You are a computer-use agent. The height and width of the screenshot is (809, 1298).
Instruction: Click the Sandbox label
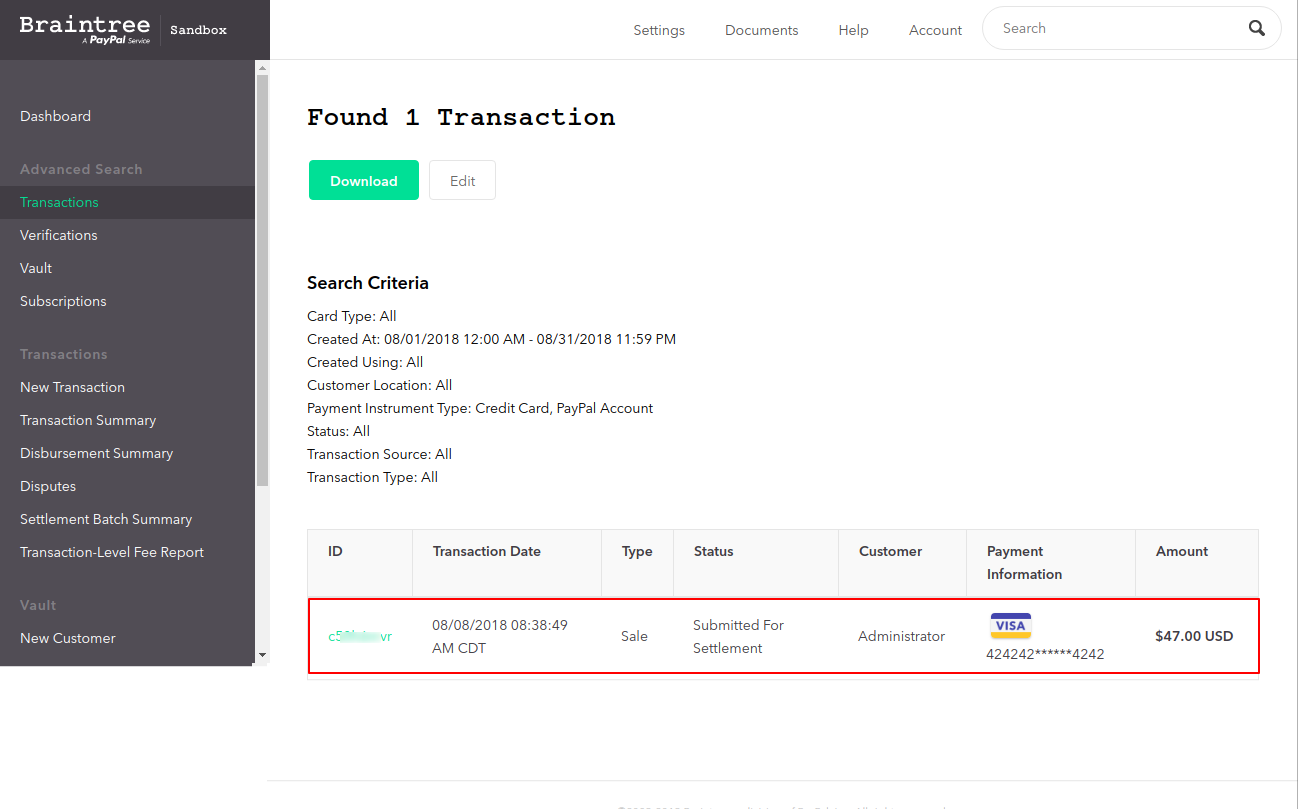click(198, 30)
